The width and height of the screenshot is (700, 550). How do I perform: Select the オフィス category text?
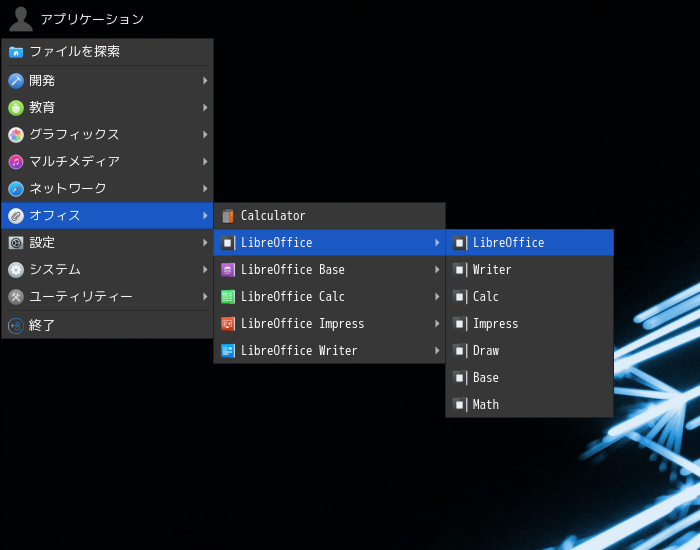(54, 216)
